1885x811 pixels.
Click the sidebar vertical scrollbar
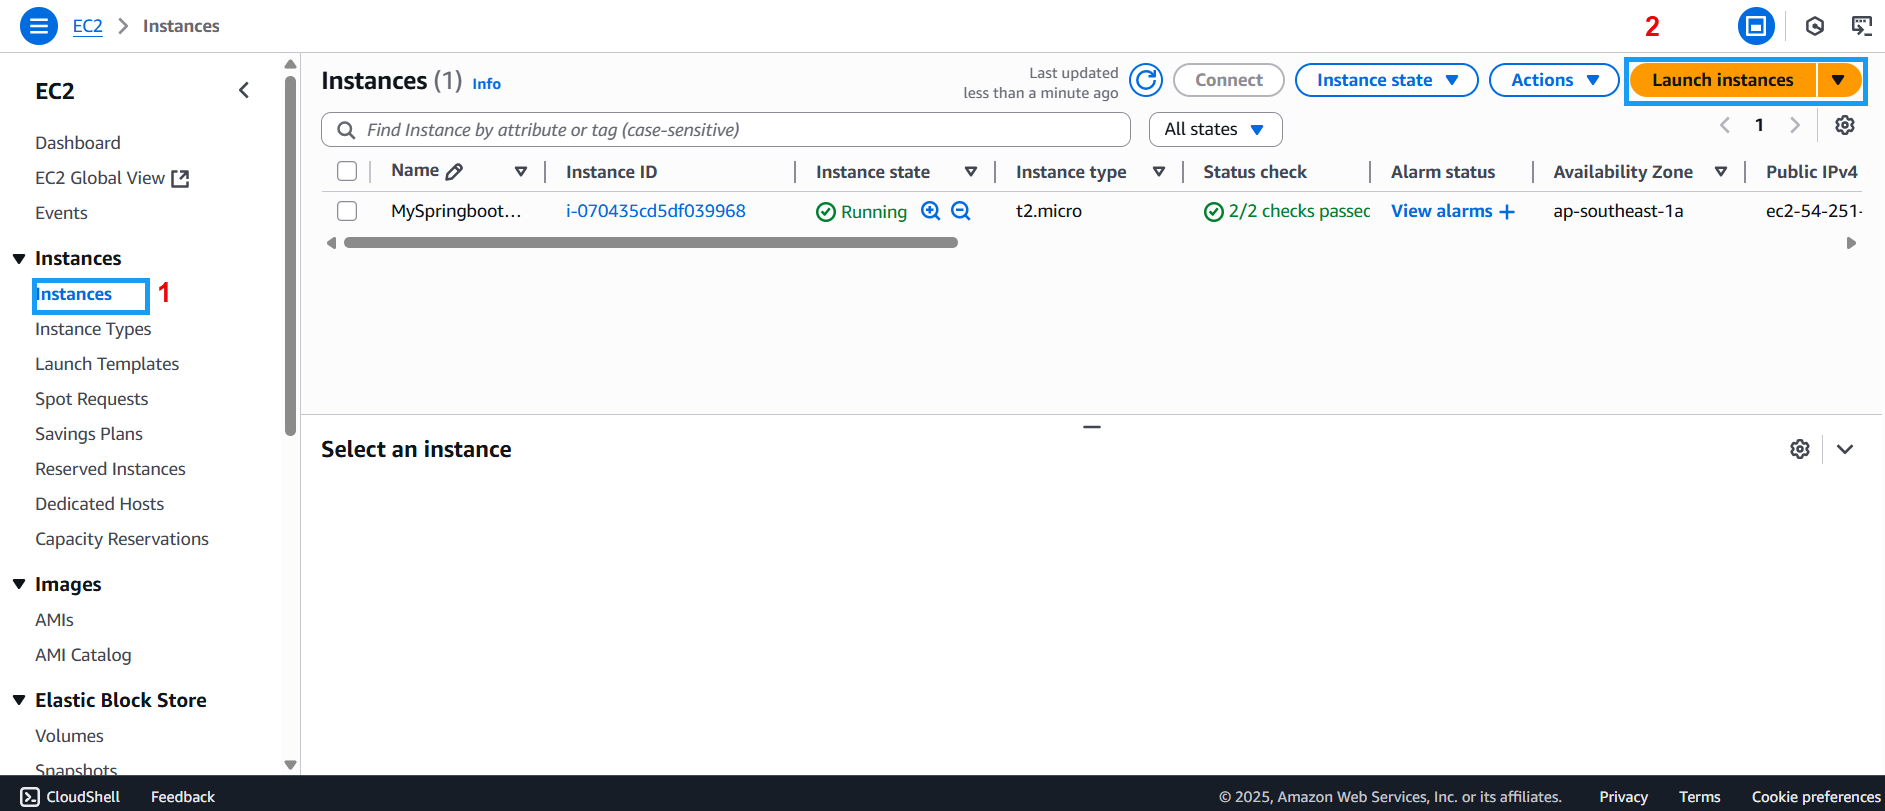[x=291, y=257]
